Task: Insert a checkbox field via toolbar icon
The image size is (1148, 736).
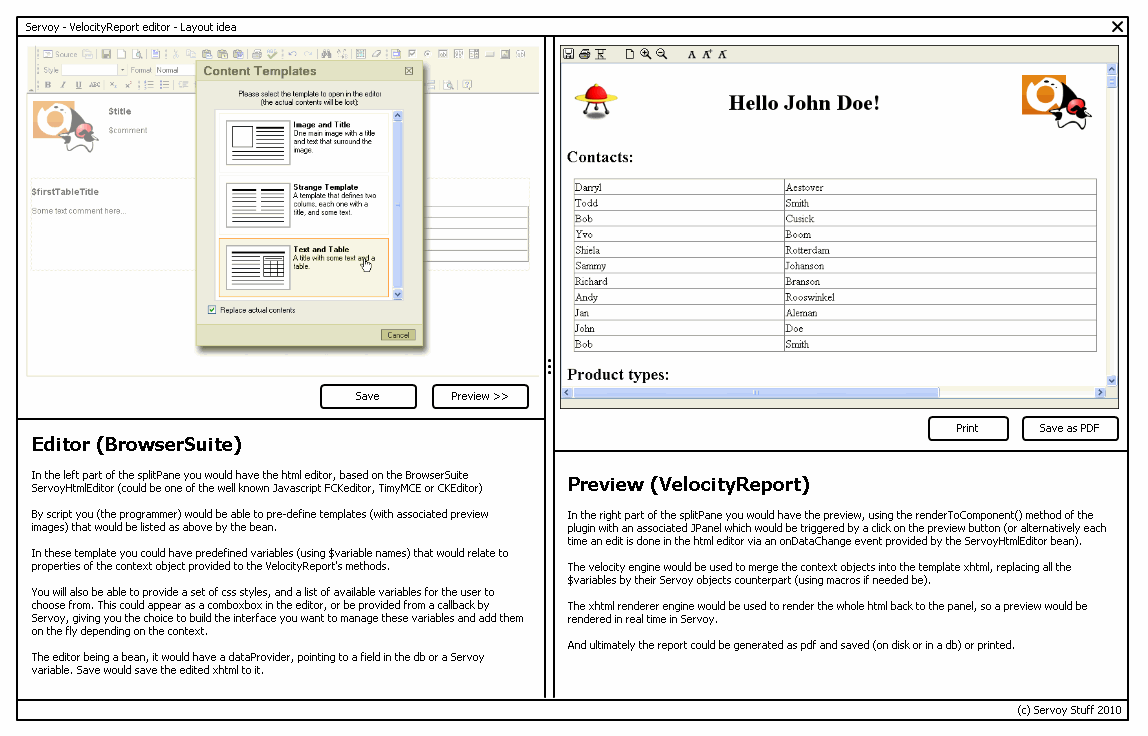Action: click(x=412, y=53)
